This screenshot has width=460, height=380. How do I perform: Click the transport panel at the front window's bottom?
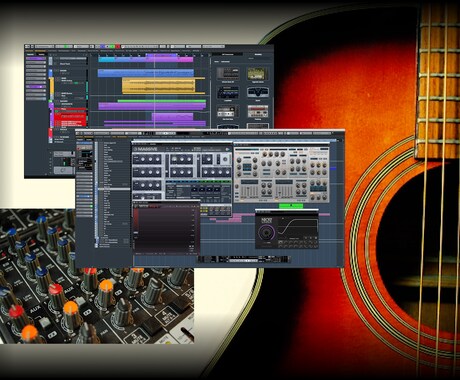click(x=244, y=259)
